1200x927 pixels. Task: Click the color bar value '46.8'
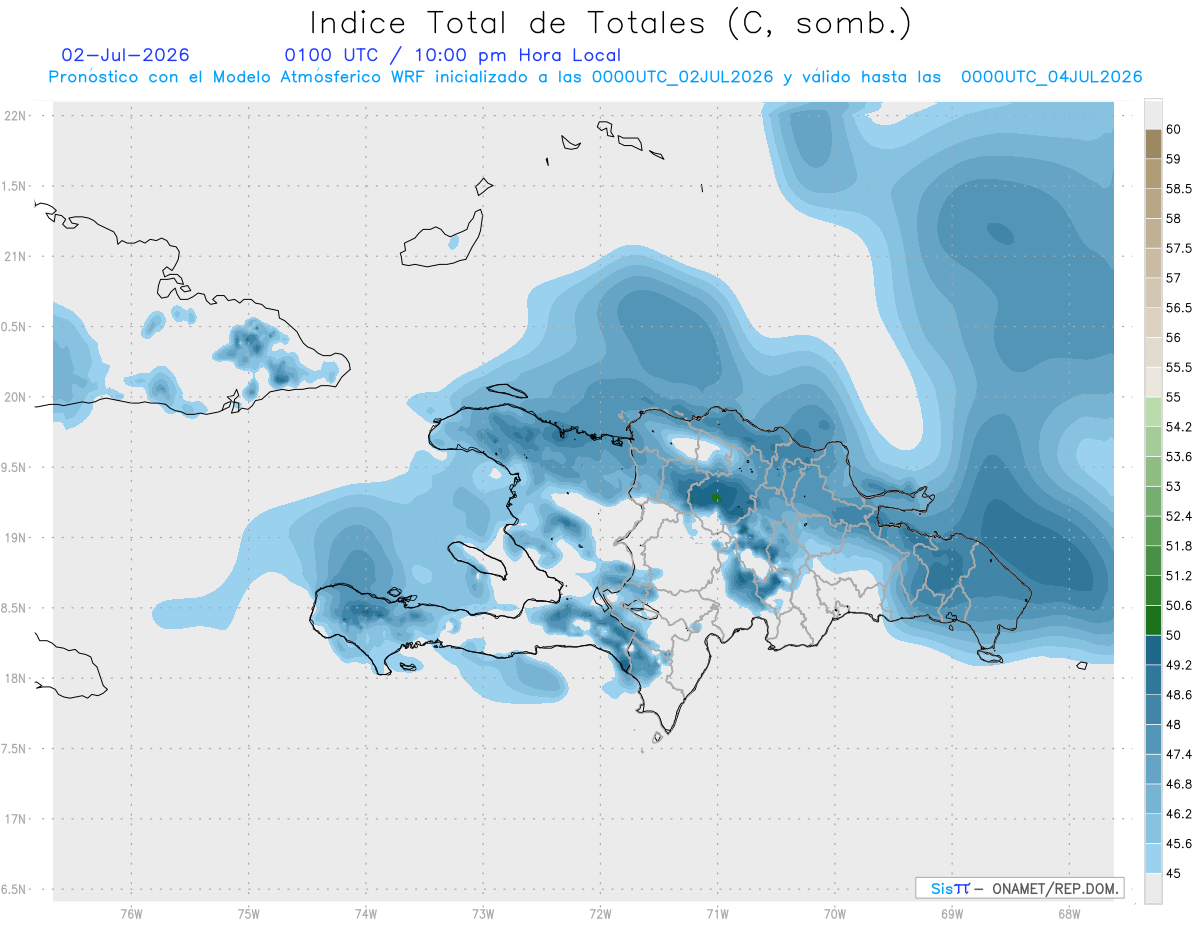1179,784
